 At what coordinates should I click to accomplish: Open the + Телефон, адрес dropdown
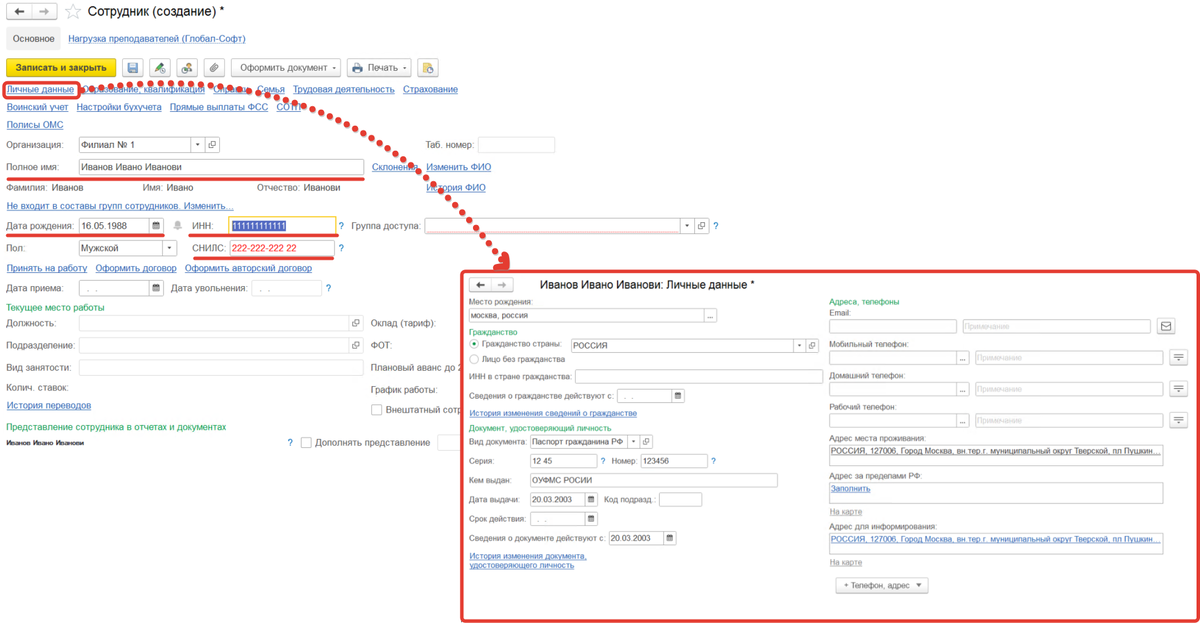882,585
